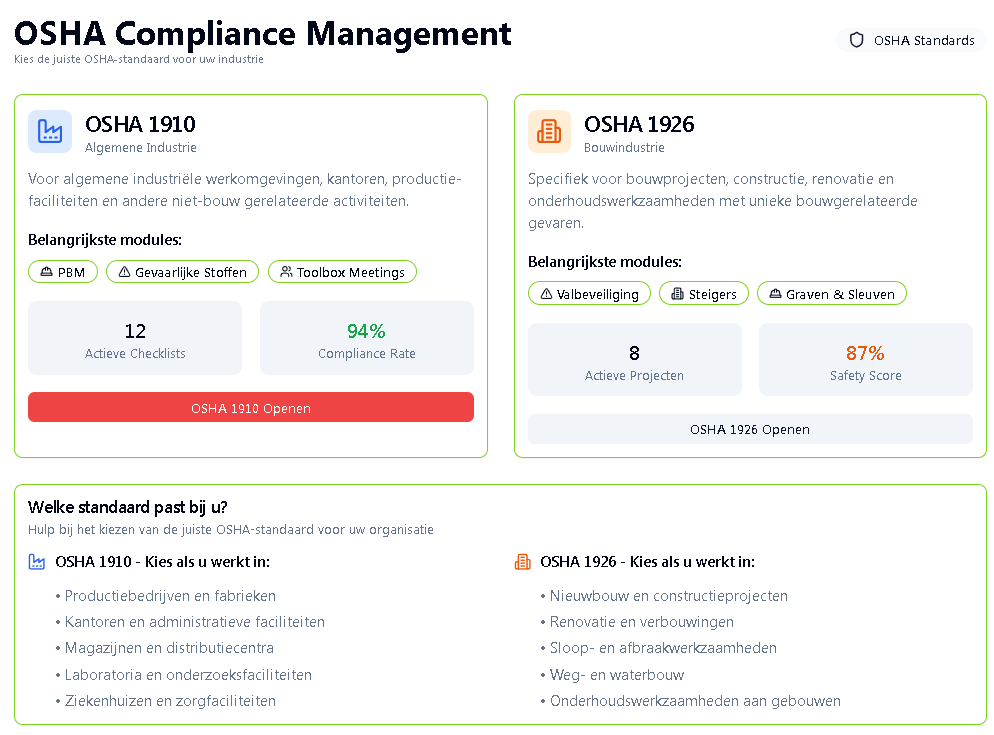This screenshot has height=735, width=994.
Task: Select the Valbeveiliging module chip
Action: (x=590, y=294)
